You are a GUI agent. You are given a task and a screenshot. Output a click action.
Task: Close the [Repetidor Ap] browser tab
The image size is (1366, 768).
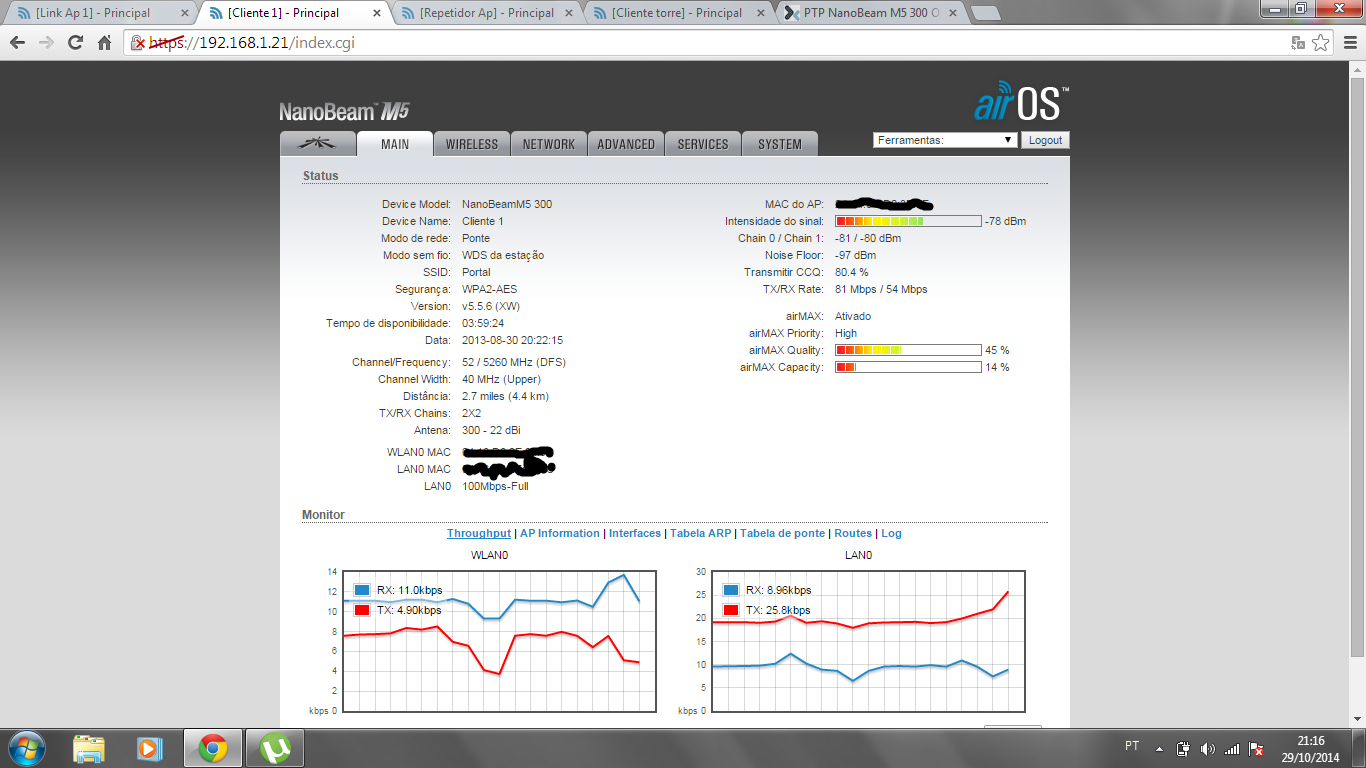tap(569, 13)
